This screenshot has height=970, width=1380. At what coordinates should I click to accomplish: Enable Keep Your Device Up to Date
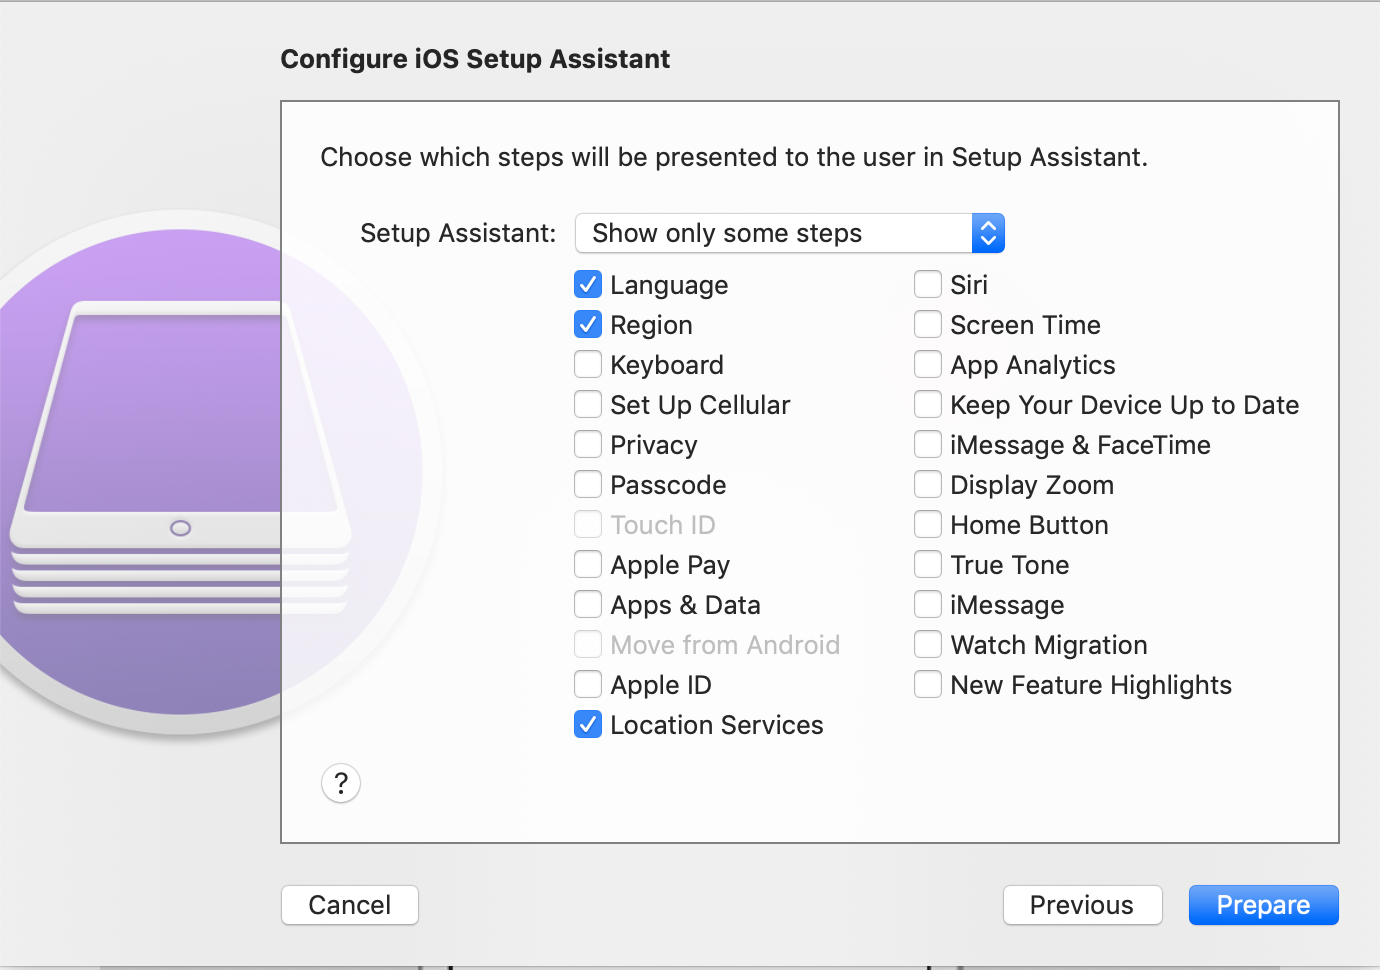click(x=928, y=405)
